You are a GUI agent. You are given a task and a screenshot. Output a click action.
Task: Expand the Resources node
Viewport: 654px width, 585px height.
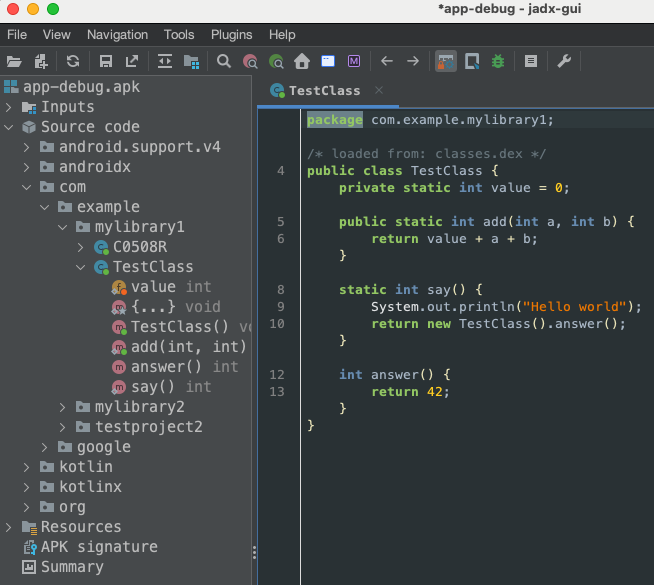pyautogui.click(x=9, y=527)
